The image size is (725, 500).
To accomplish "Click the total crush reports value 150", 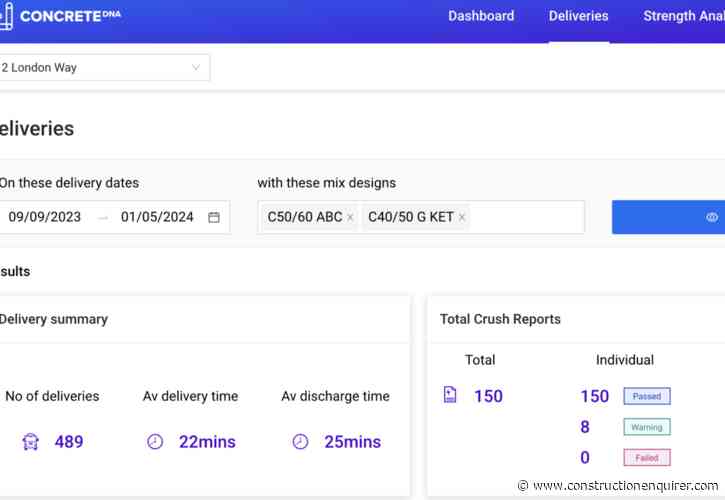I will click(x=488, y=396).
